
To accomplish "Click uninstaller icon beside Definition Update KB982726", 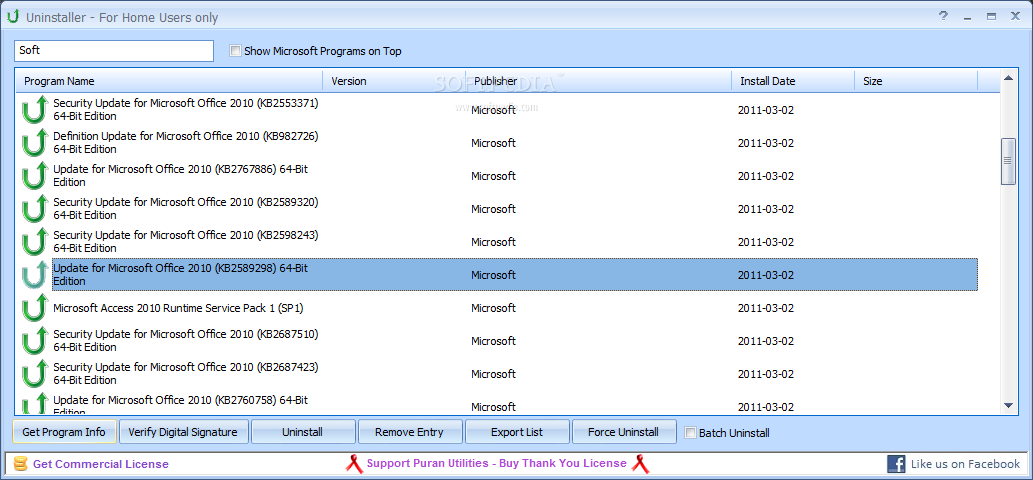I will tap(35, 143).
